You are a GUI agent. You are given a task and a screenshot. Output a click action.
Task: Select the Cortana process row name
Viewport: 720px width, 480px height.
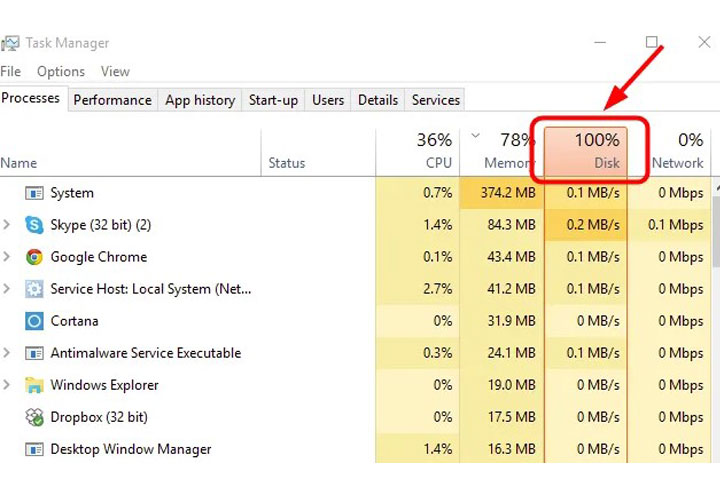[74, 321]
